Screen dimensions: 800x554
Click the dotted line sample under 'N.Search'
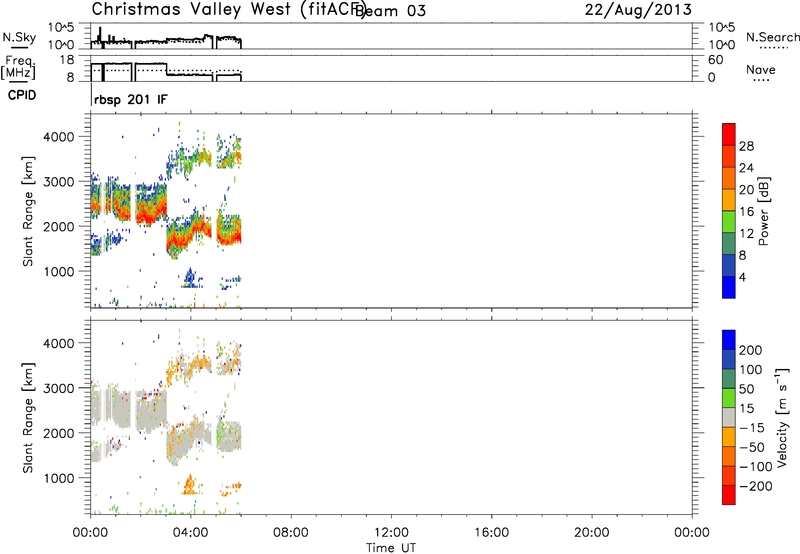[x=773, y=48]
